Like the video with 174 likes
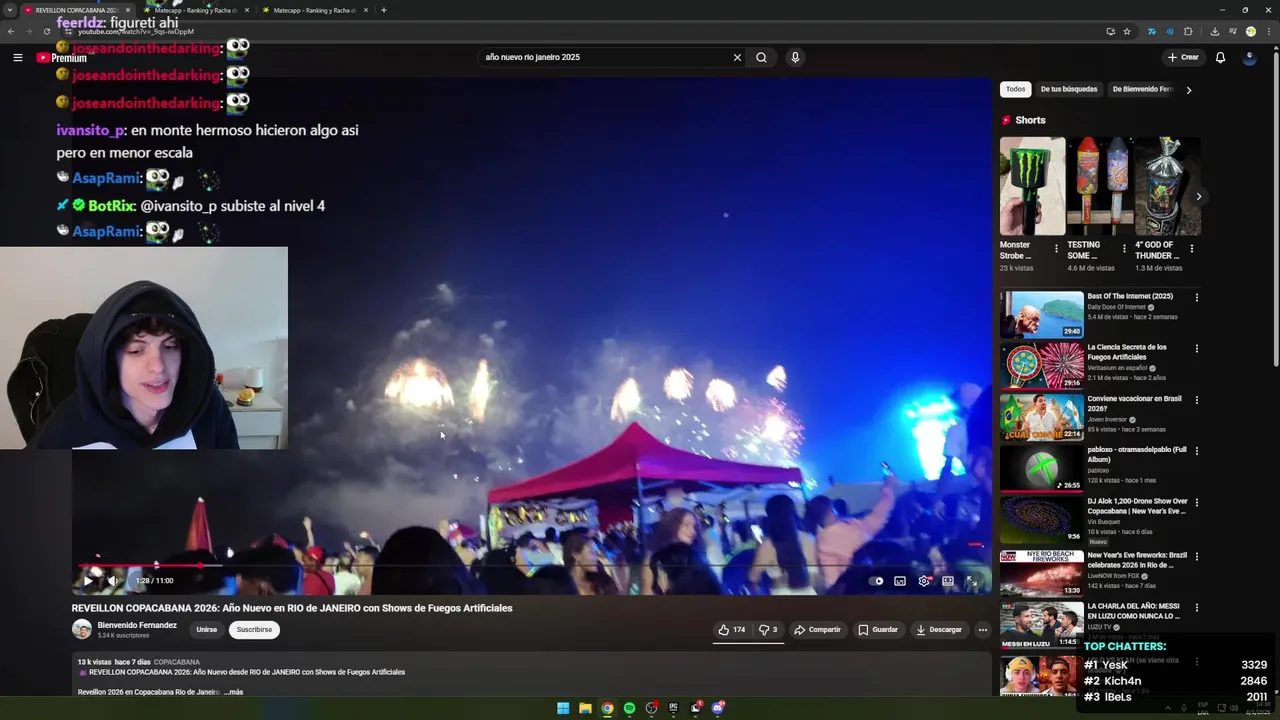 click(731, 630)
